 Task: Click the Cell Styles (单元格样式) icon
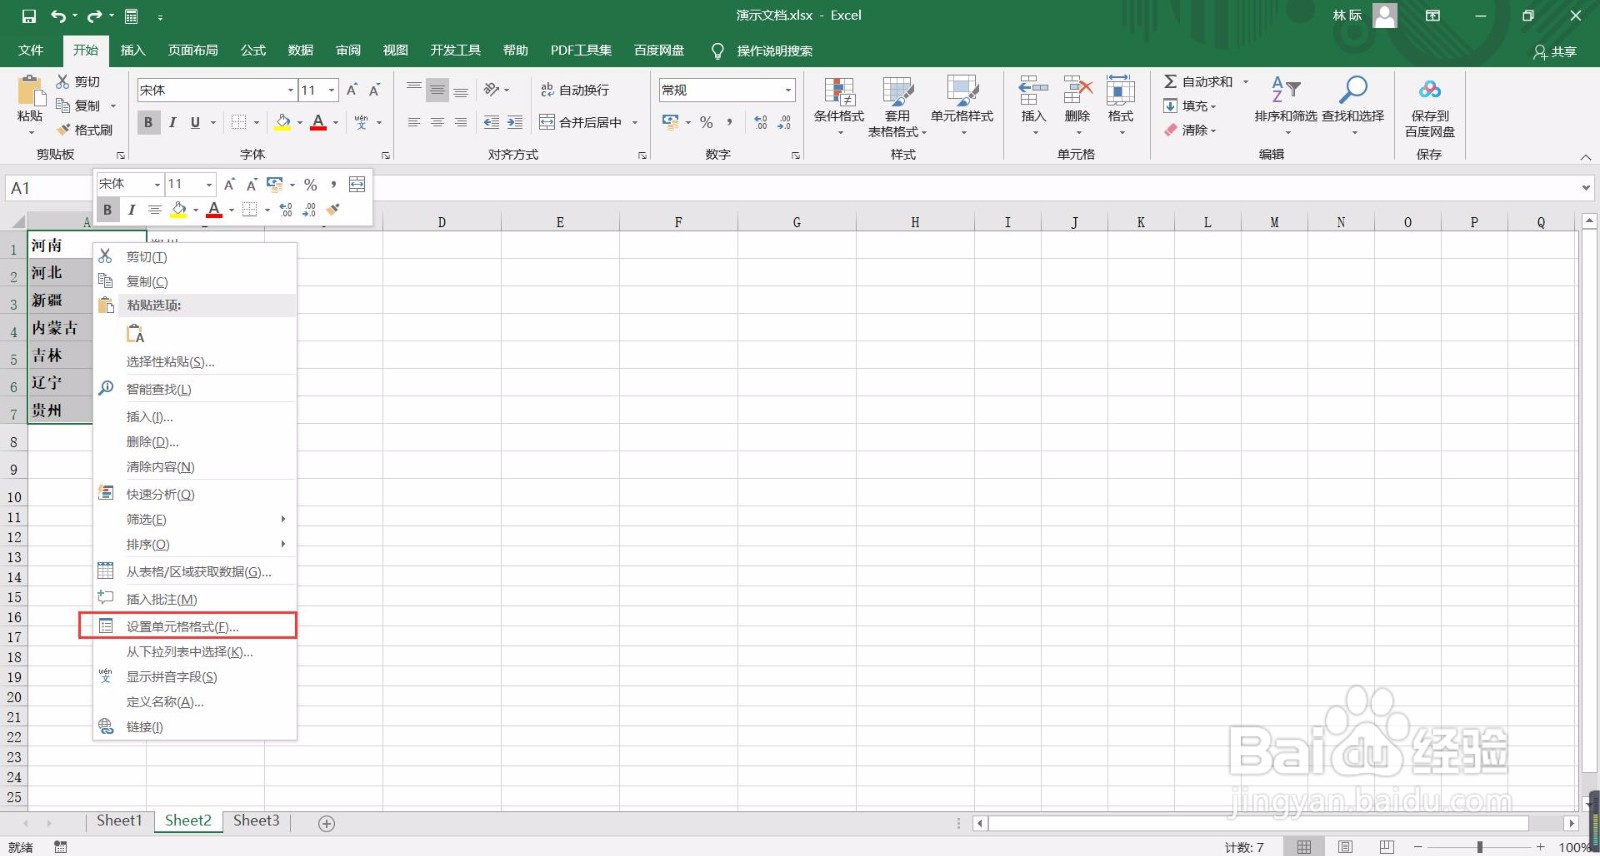pos(962,92)
